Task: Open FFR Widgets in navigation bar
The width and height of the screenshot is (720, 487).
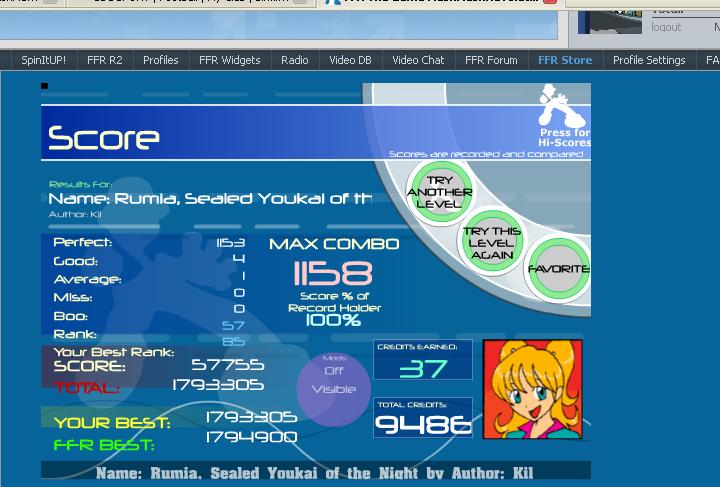Action: pyautogui.click(x=230, y=60)
